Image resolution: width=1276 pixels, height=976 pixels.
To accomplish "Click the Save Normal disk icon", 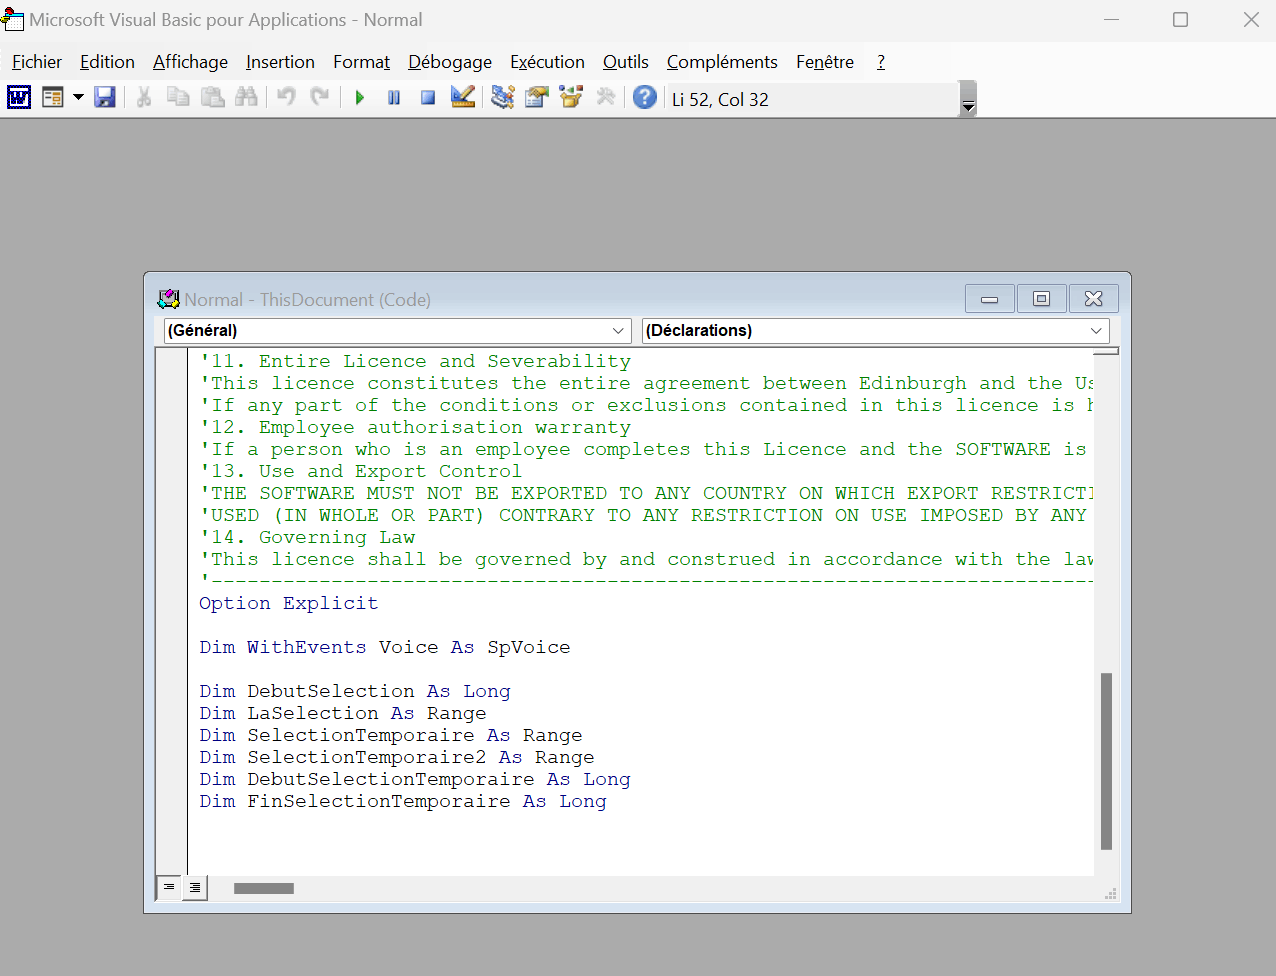I will [x=105, y=97].
